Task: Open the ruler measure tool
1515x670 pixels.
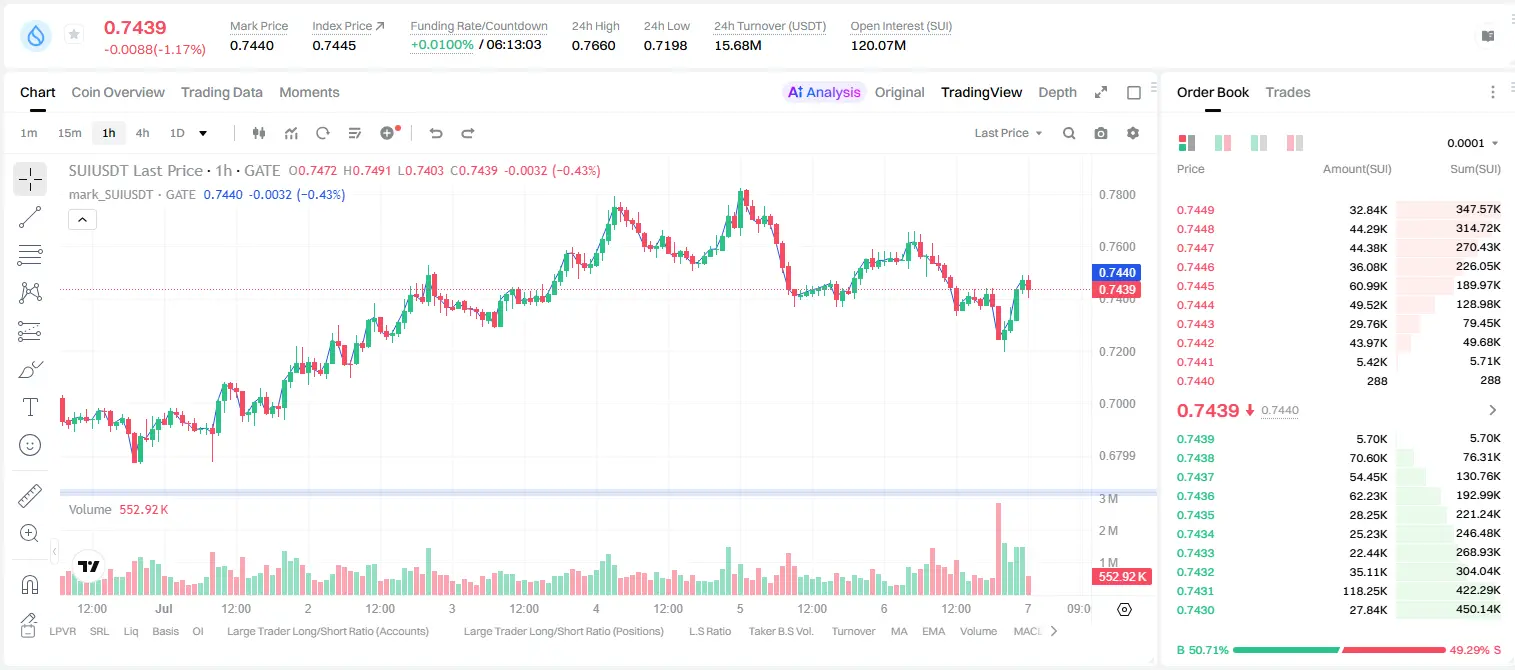Action: click(x=30, y=496)
